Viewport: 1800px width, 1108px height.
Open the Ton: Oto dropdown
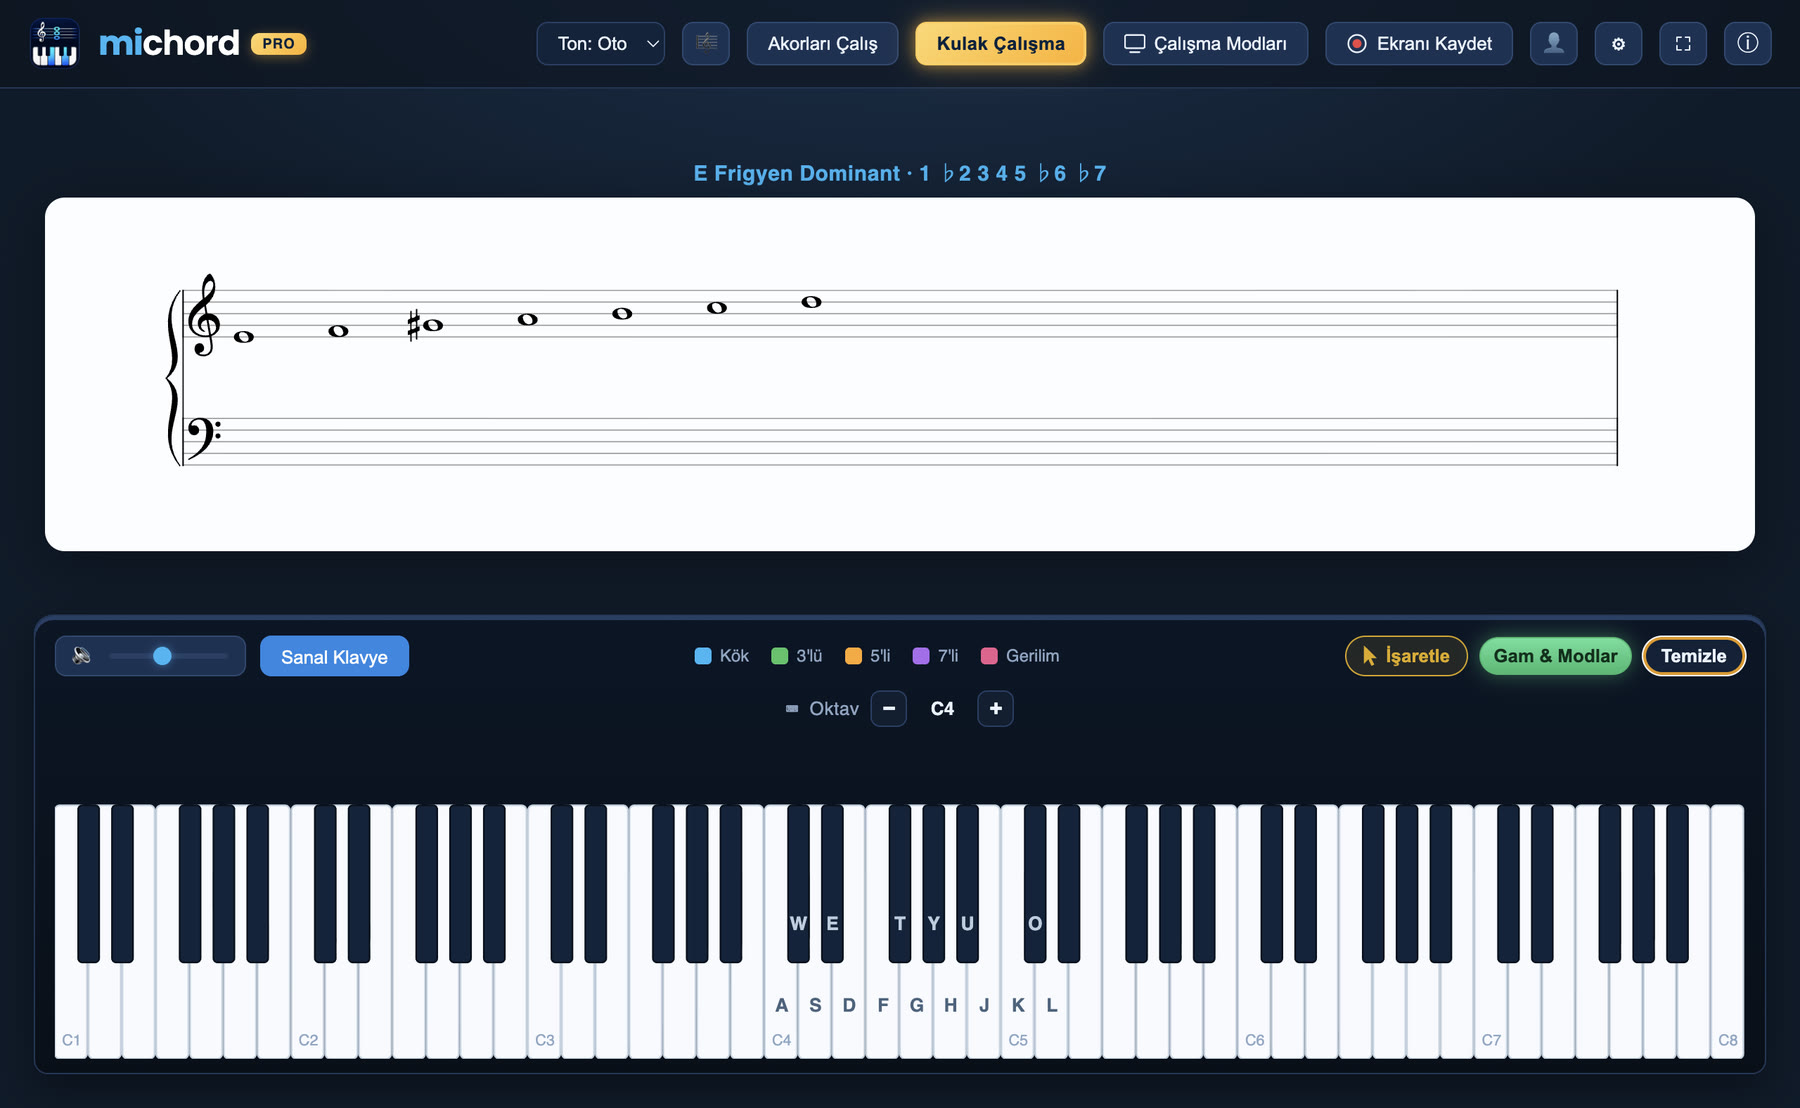click(601, 43)
